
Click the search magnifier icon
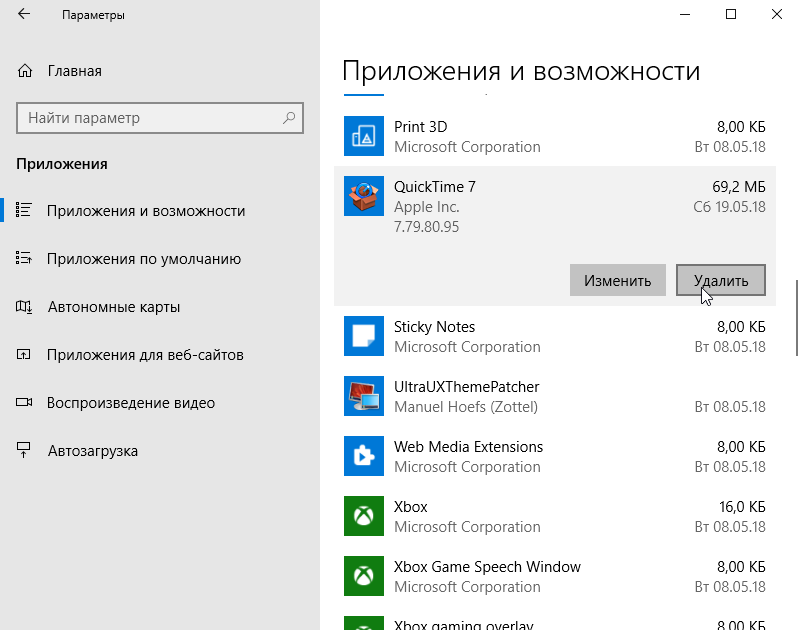click(x=289, y=118)
